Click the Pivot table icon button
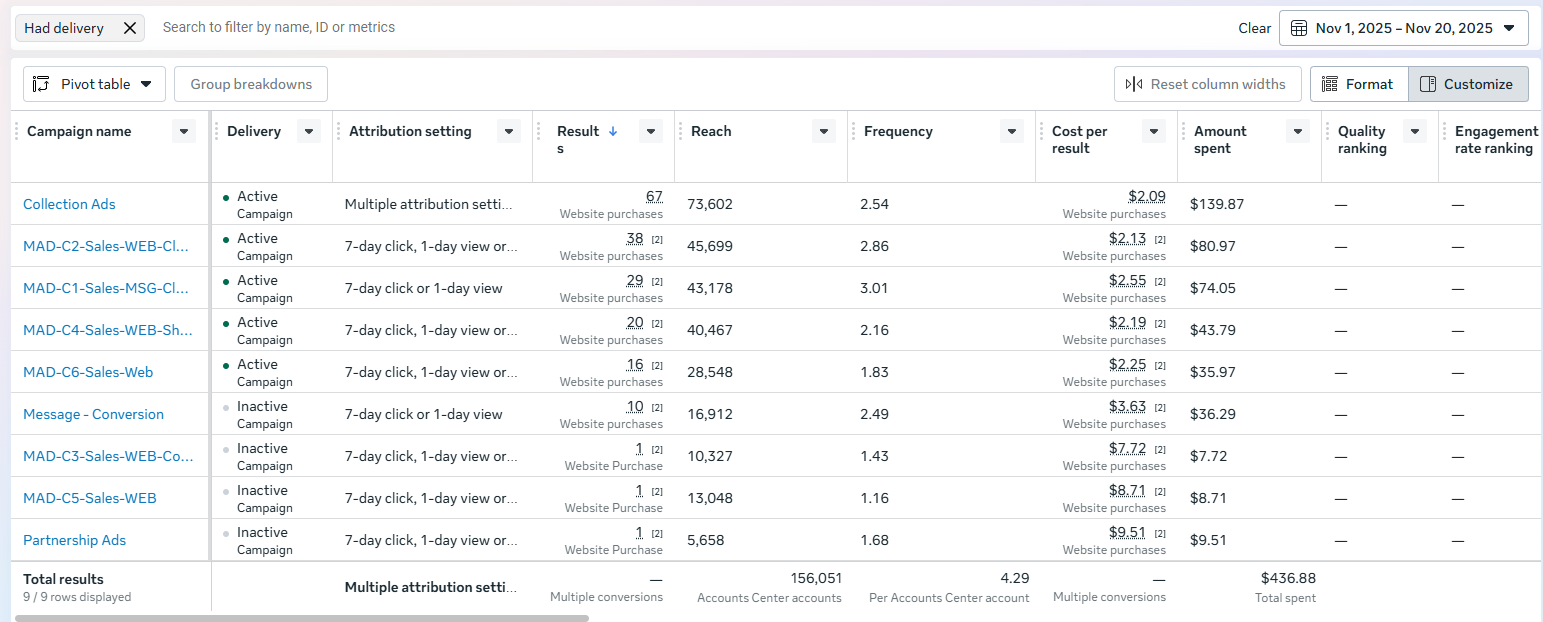 pyautogui.click(x=41, y=84)
